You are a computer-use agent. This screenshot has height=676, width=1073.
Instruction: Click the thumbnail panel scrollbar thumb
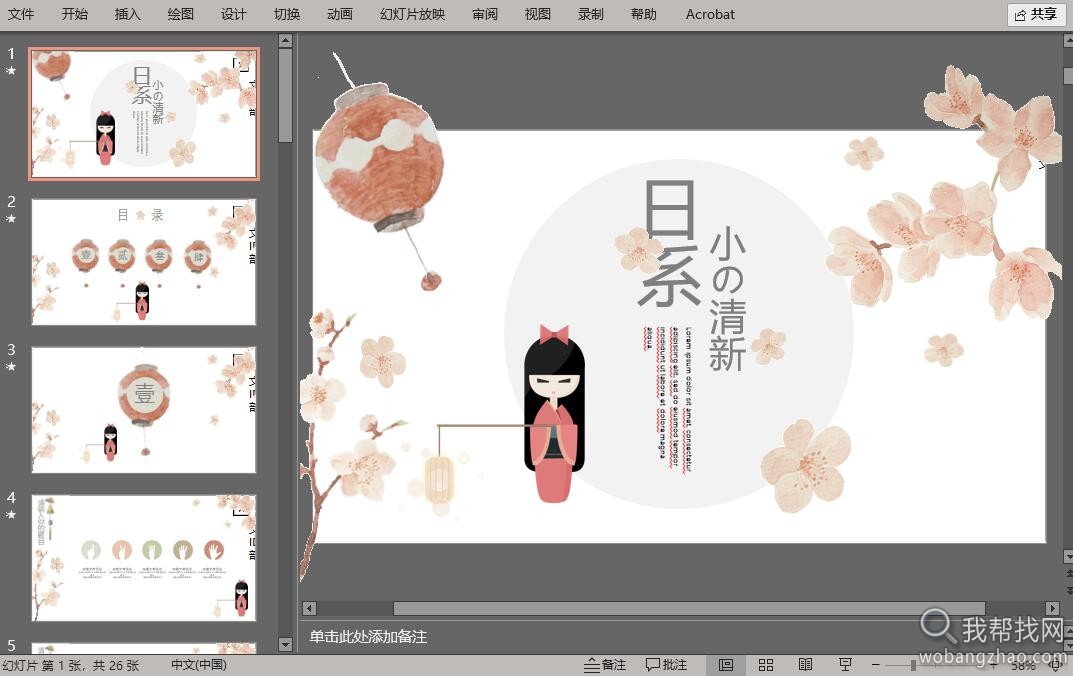(x=285, y=95)
